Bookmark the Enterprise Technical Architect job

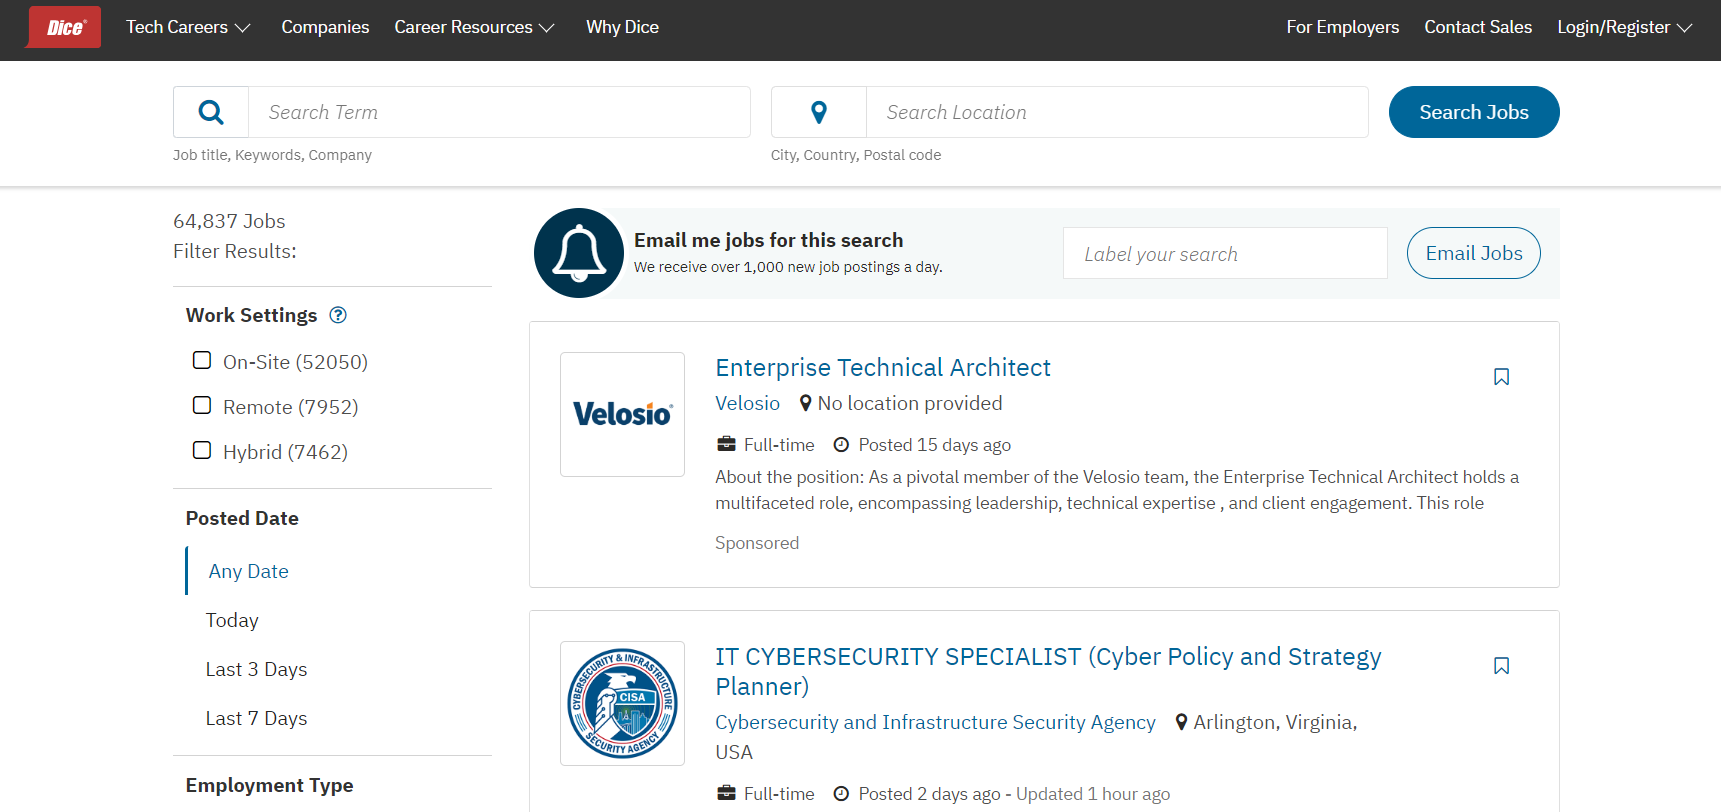(1501, 377)
